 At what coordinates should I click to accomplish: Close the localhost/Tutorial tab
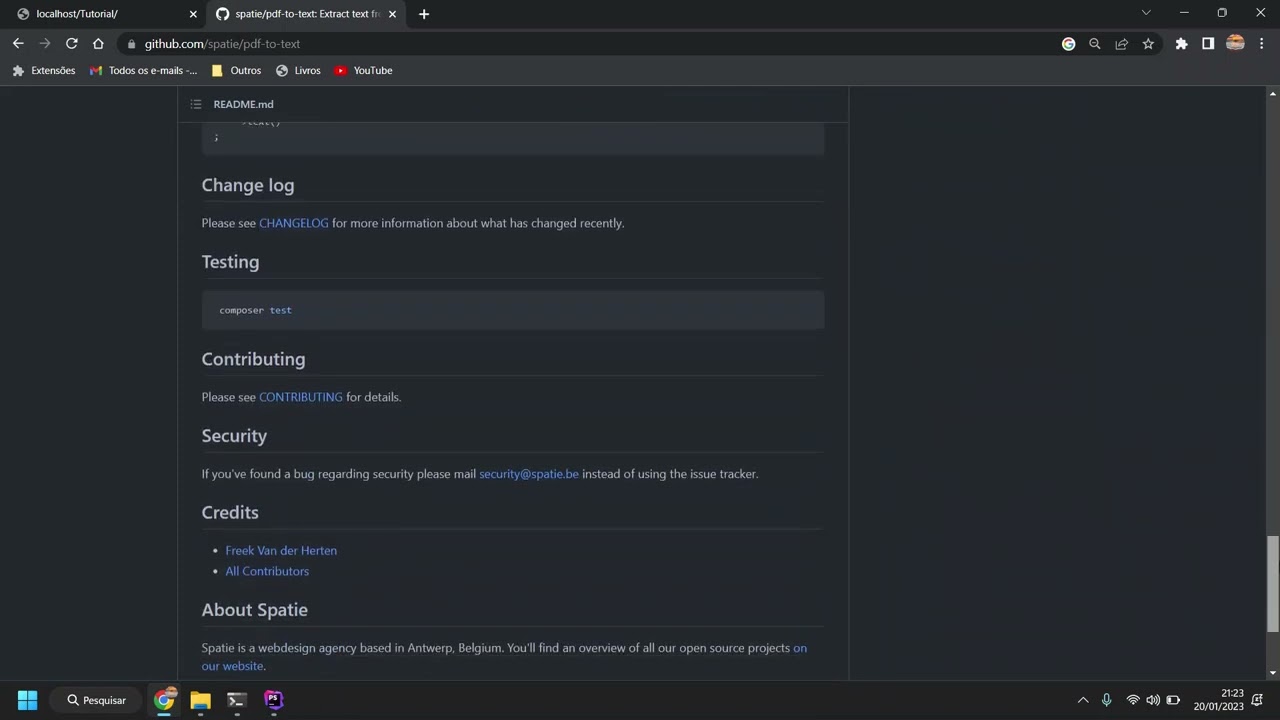(193, 14)
